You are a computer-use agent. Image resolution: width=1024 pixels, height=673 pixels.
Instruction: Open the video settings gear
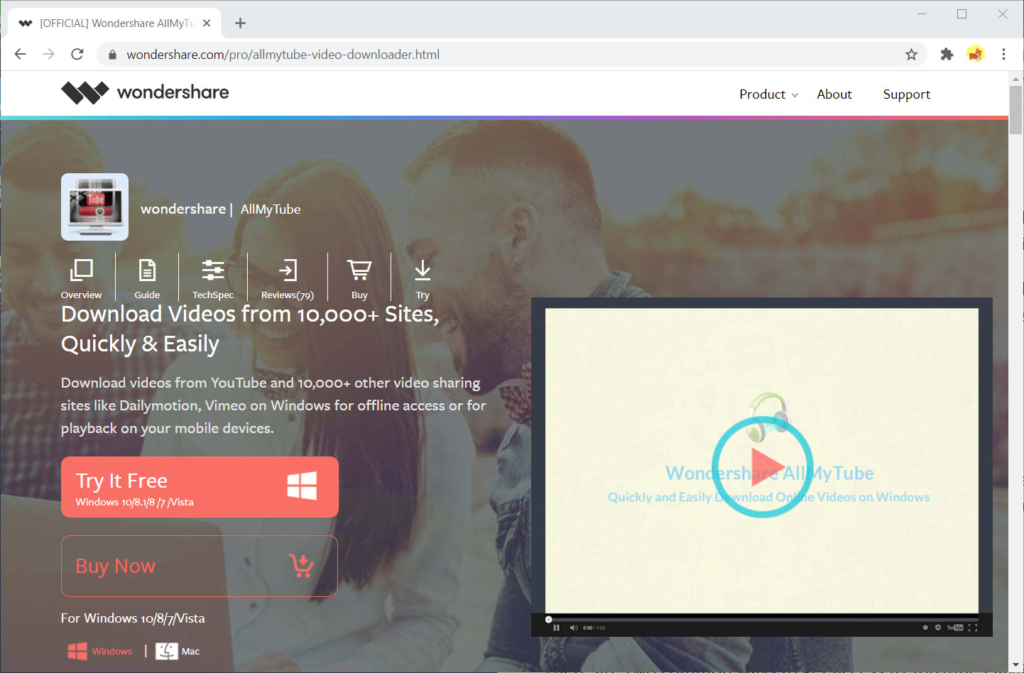click(x=938, y=628)
